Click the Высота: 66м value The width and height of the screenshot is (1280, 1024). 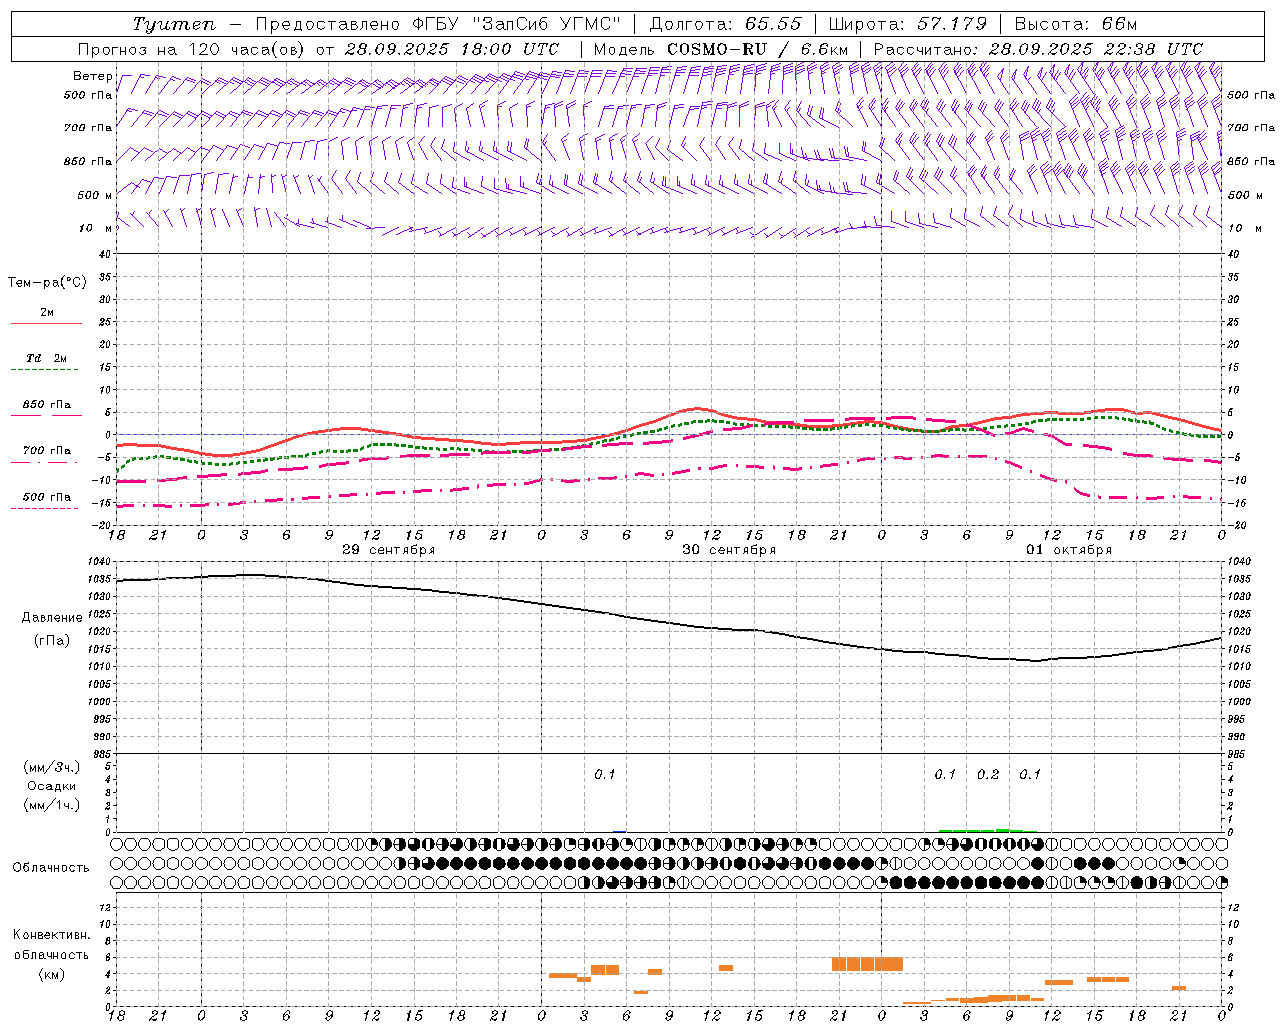tap(1076, 24)
